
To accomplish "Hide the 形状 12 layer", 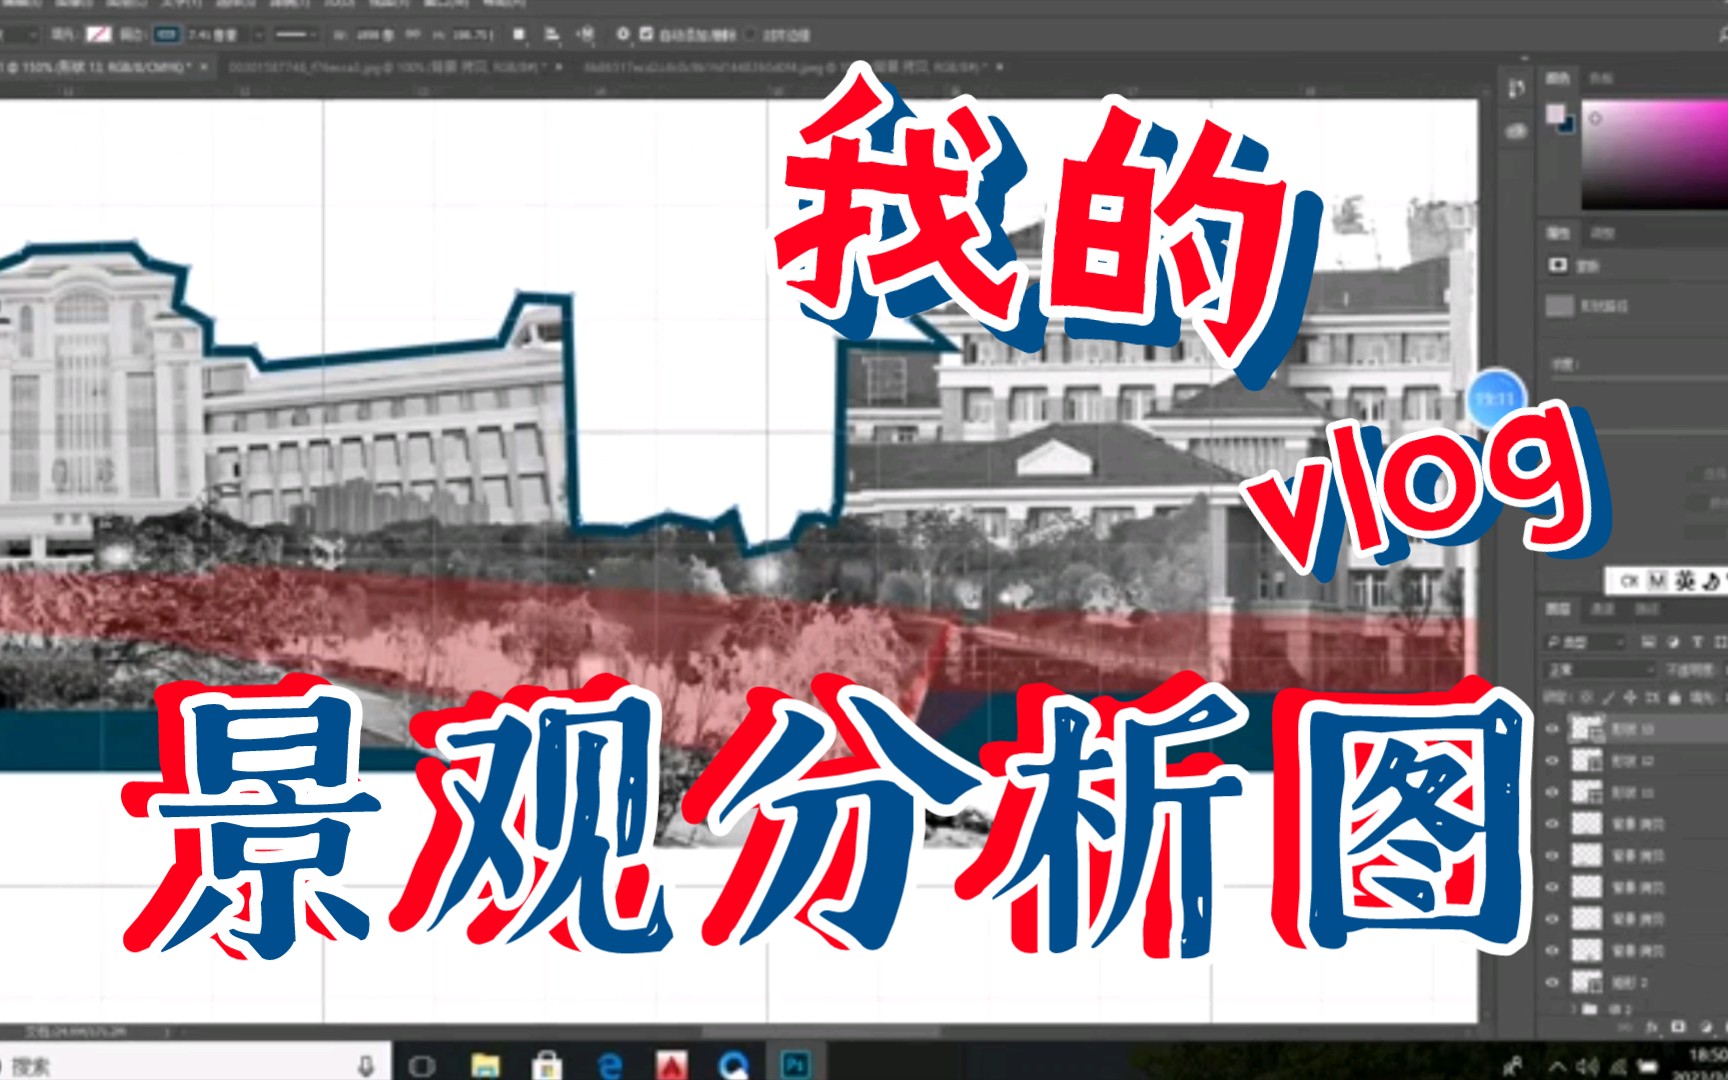I will (x=1552, y=761).
